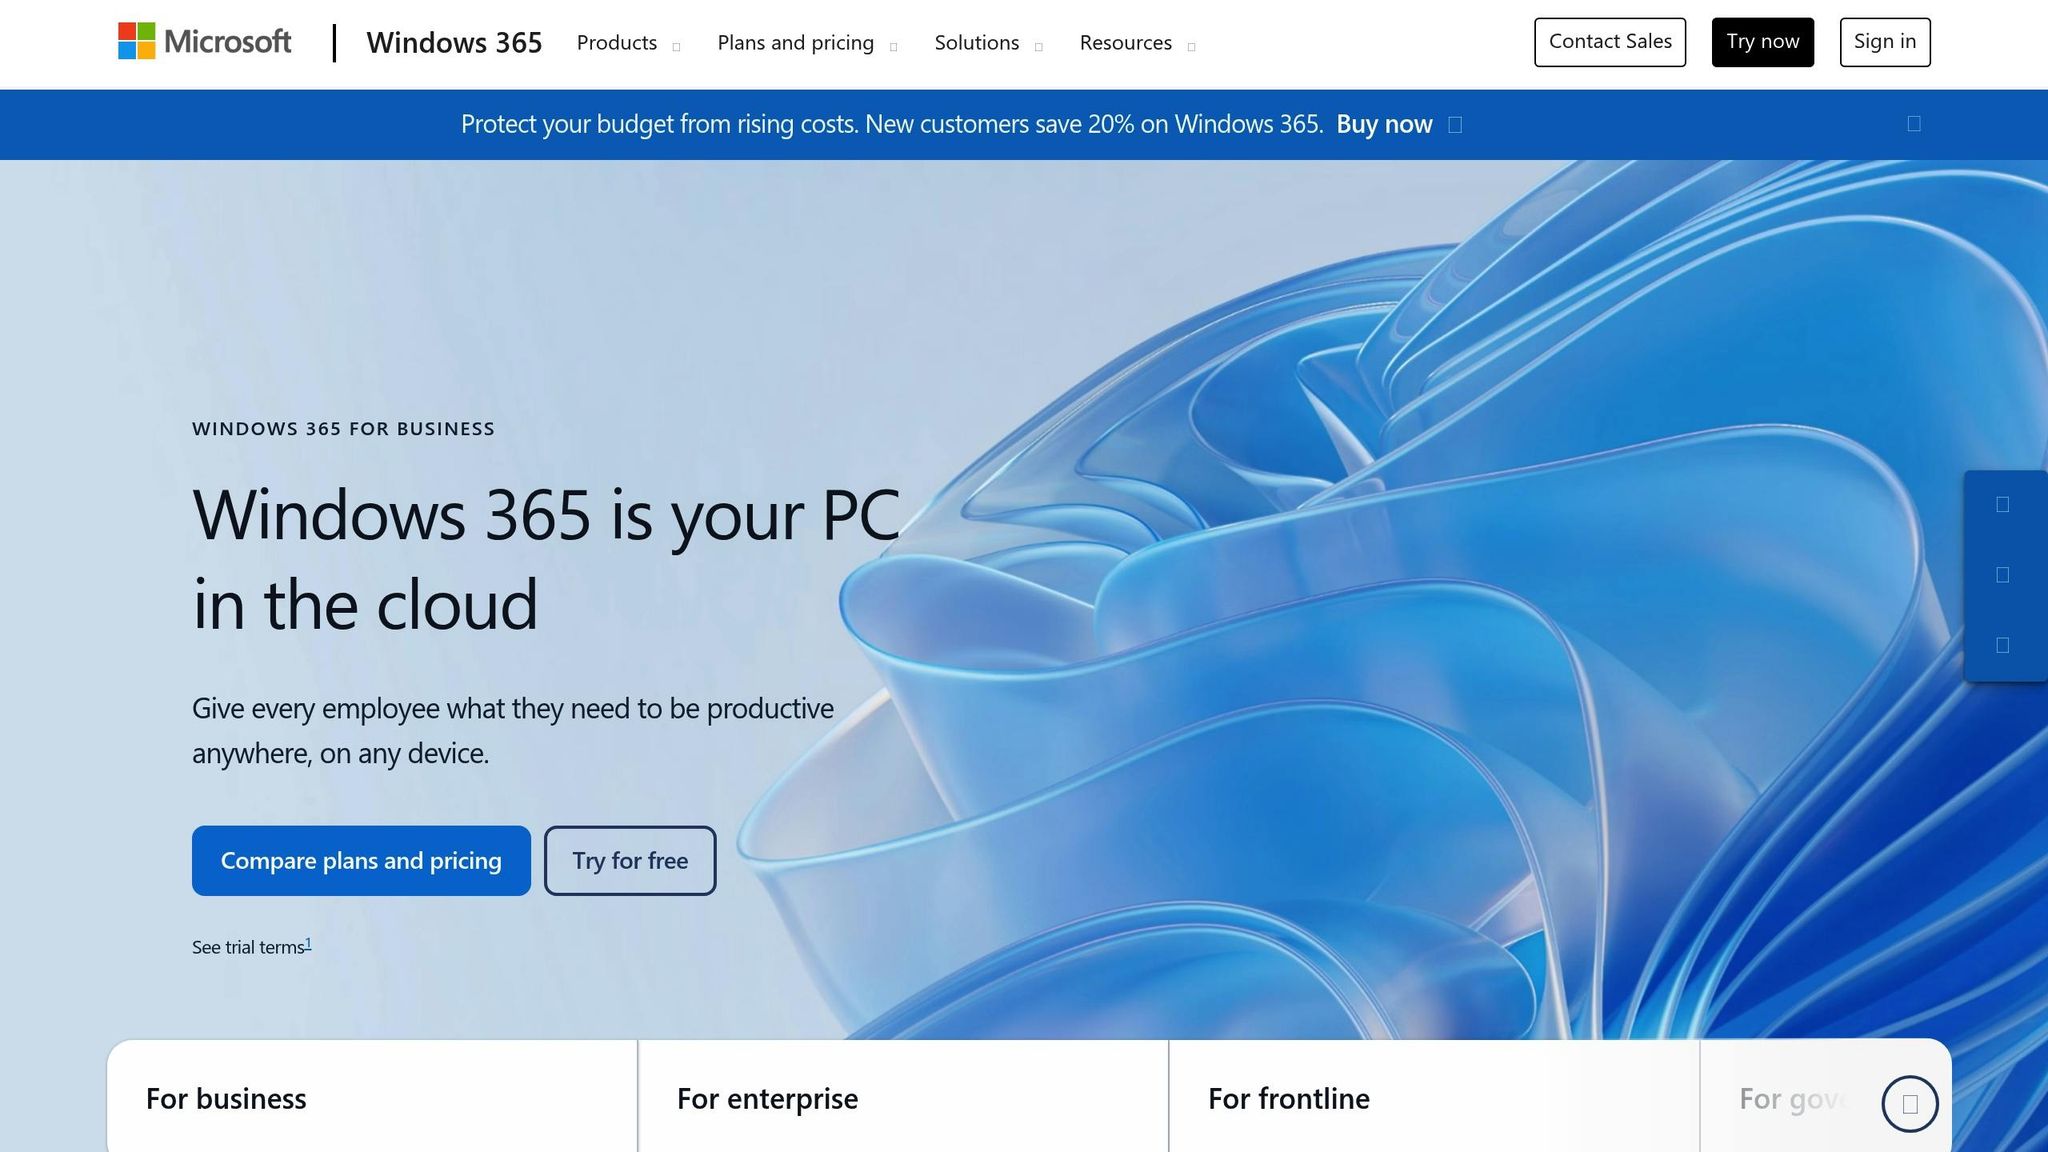Screen dimensions: 2048x1152
Task: Select the For business tab
Action: point(372,1097)
